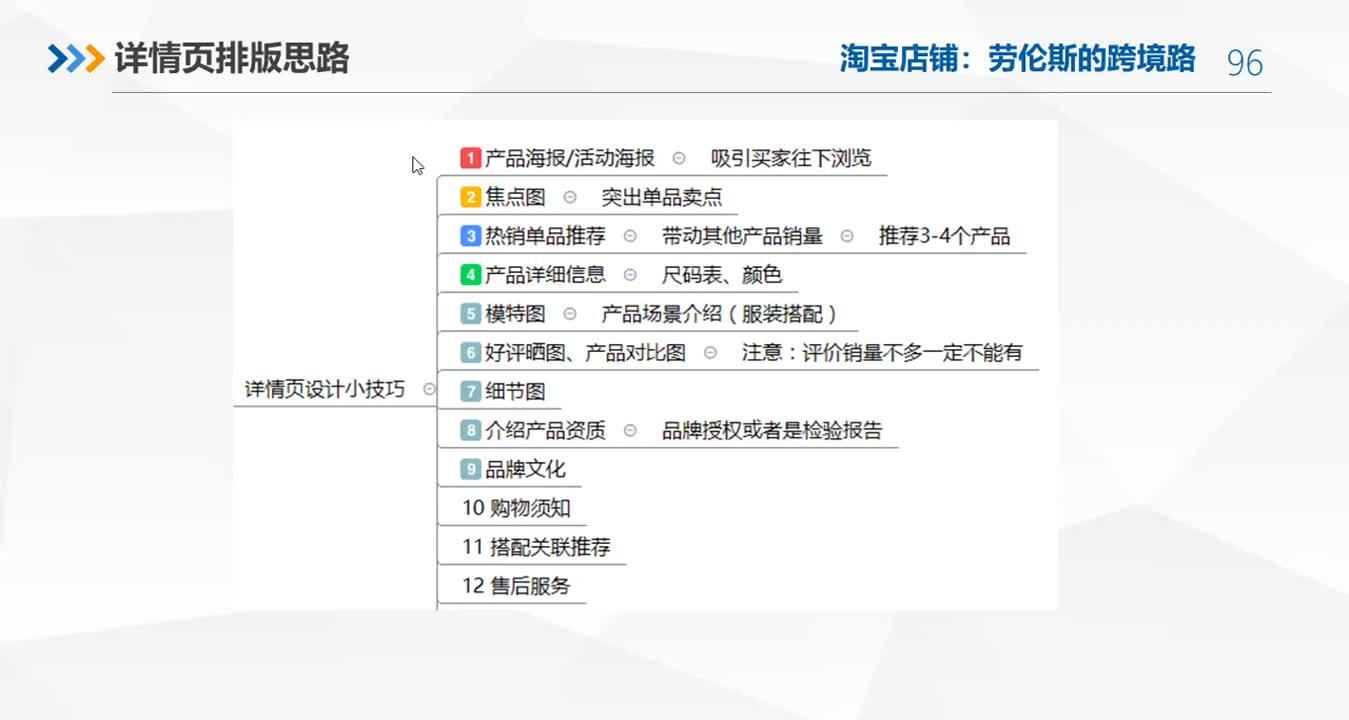This screenshot has width=1349, height=720.
Task: Click the blue-orange triple chevron logo
Action: click(x=76, y=59)
